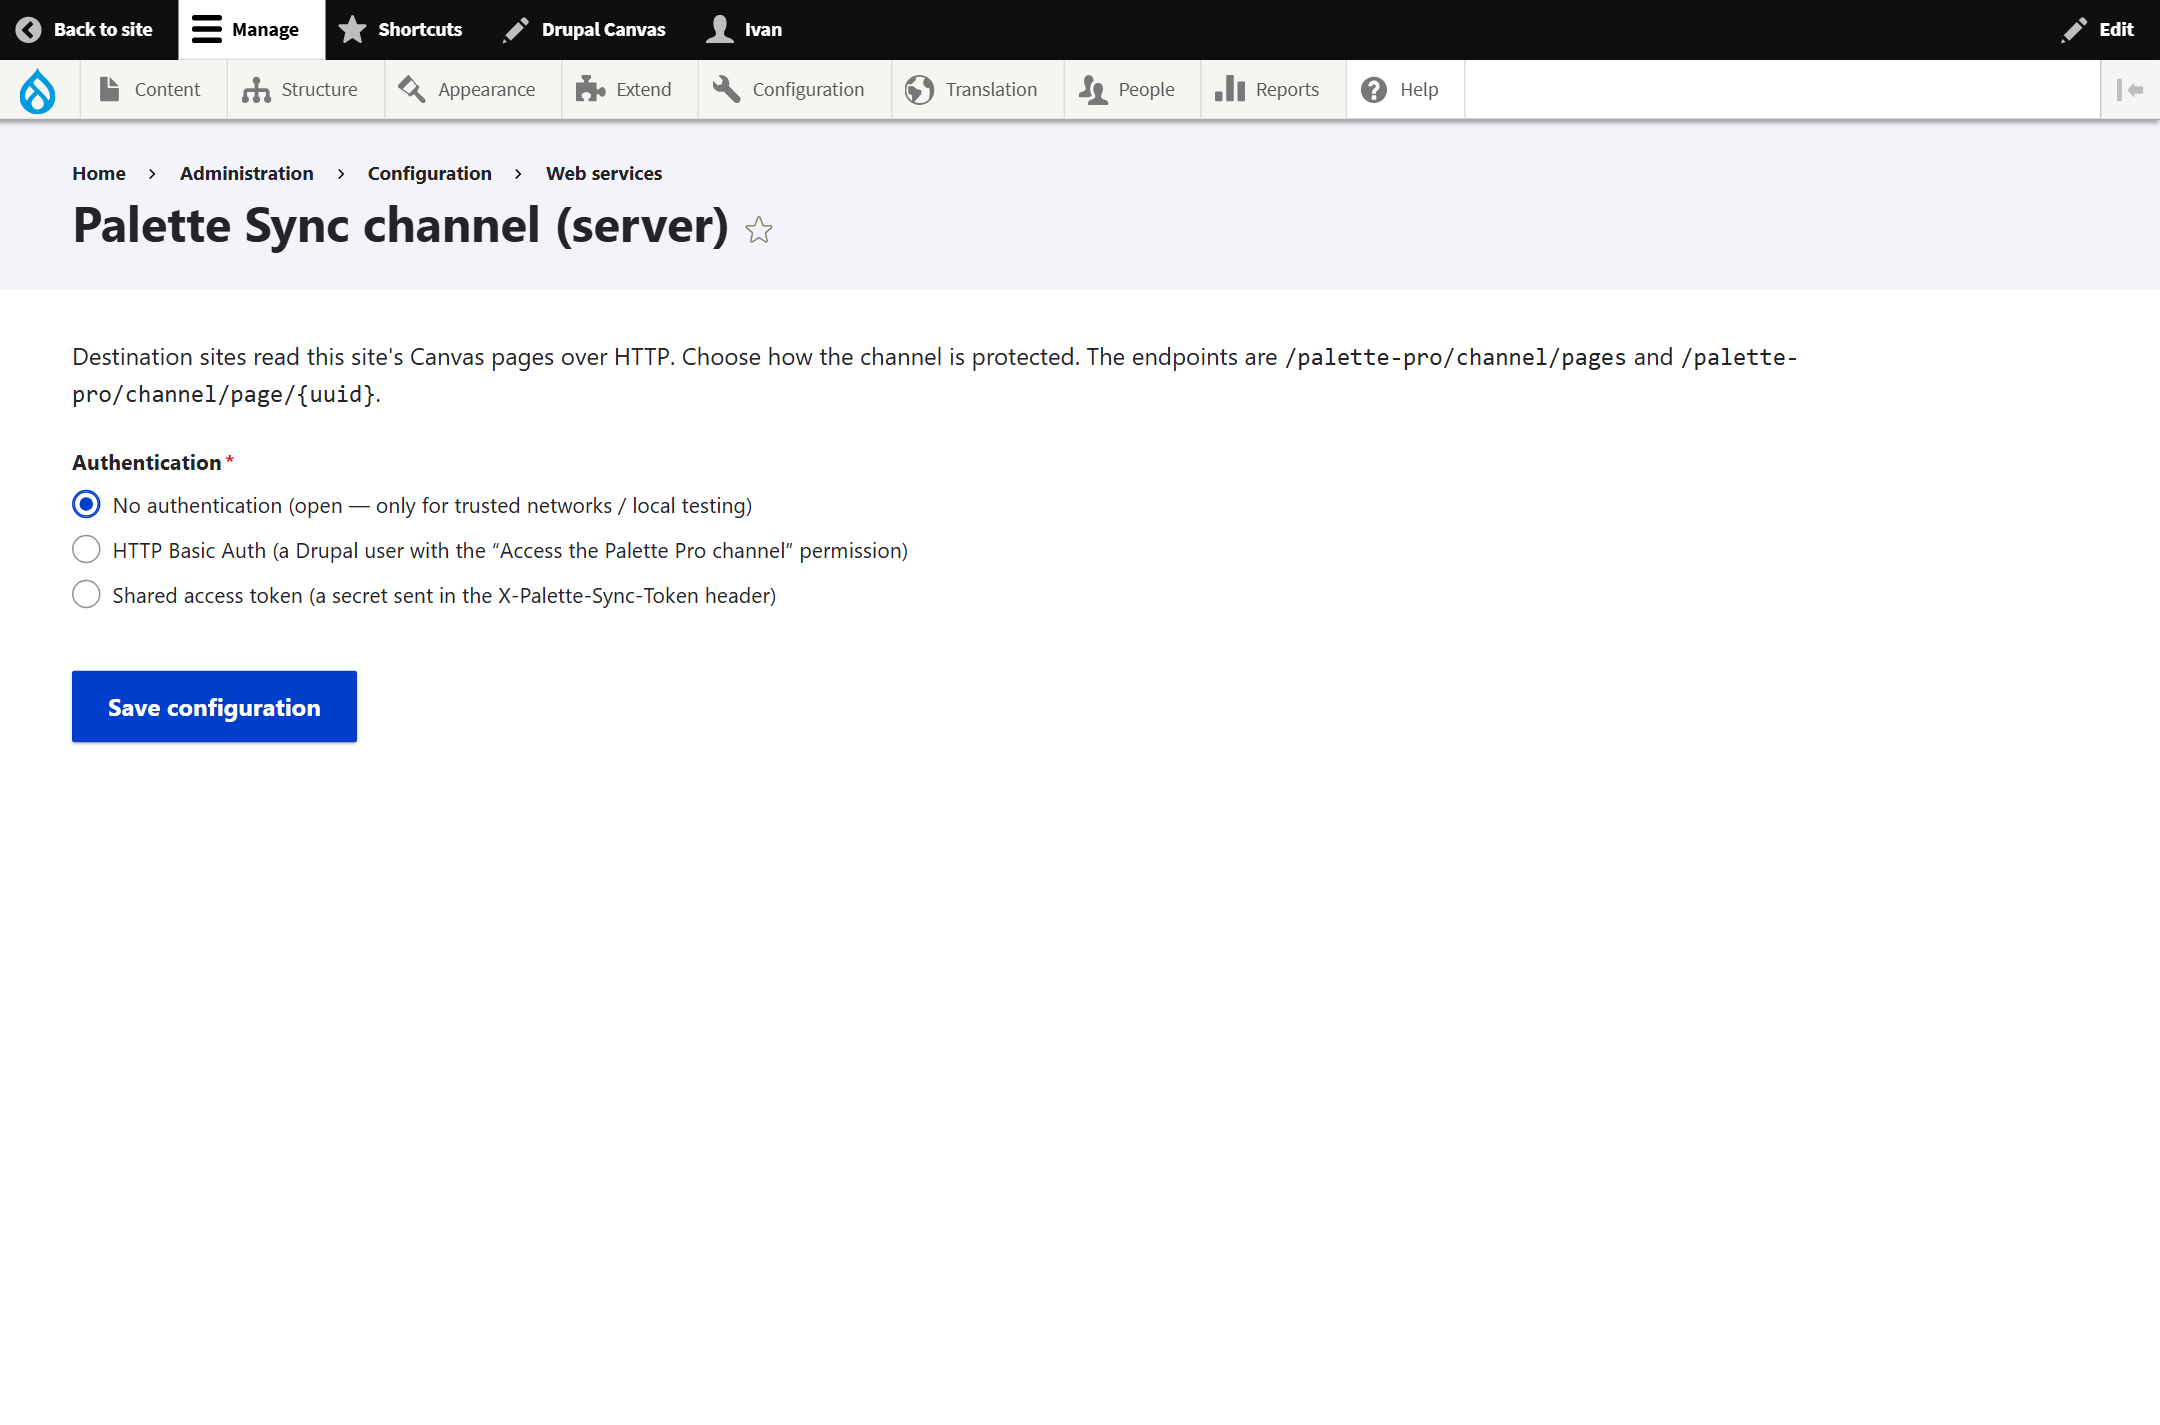Open the Web services breadcrumb link
This screenshot has height=1425, width=2160.
click(x=604, y=173)
